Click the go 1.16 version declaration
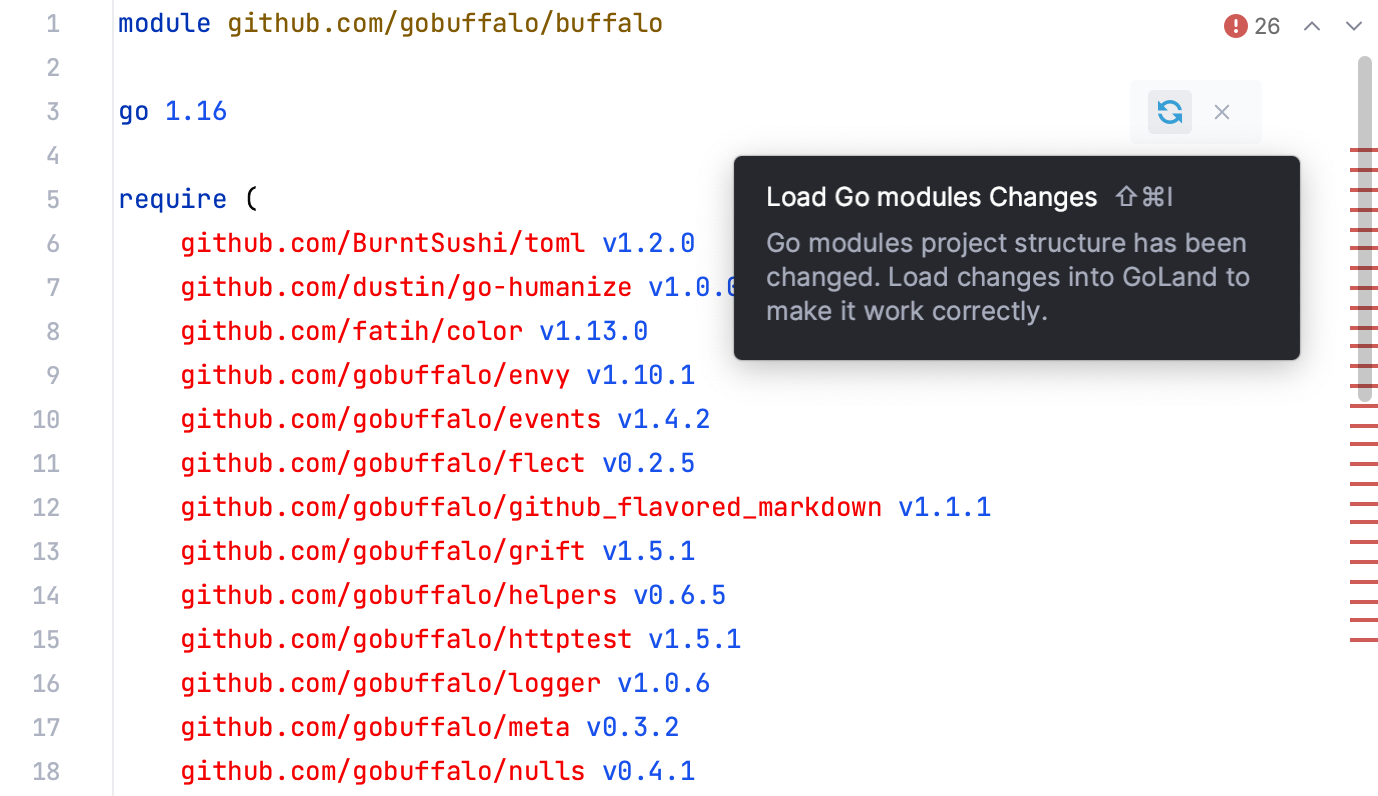The width and height of the screenshot is (1378, 796). (172, 111)
